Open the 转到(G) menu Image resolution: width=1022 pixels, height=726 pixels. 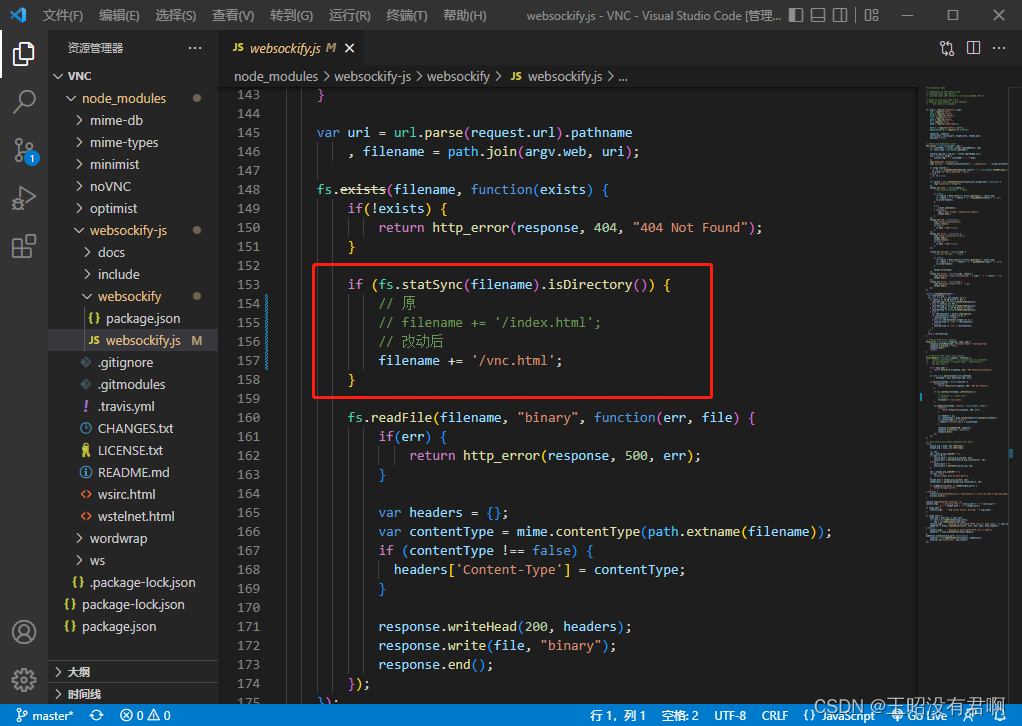(x=291, y=15)
